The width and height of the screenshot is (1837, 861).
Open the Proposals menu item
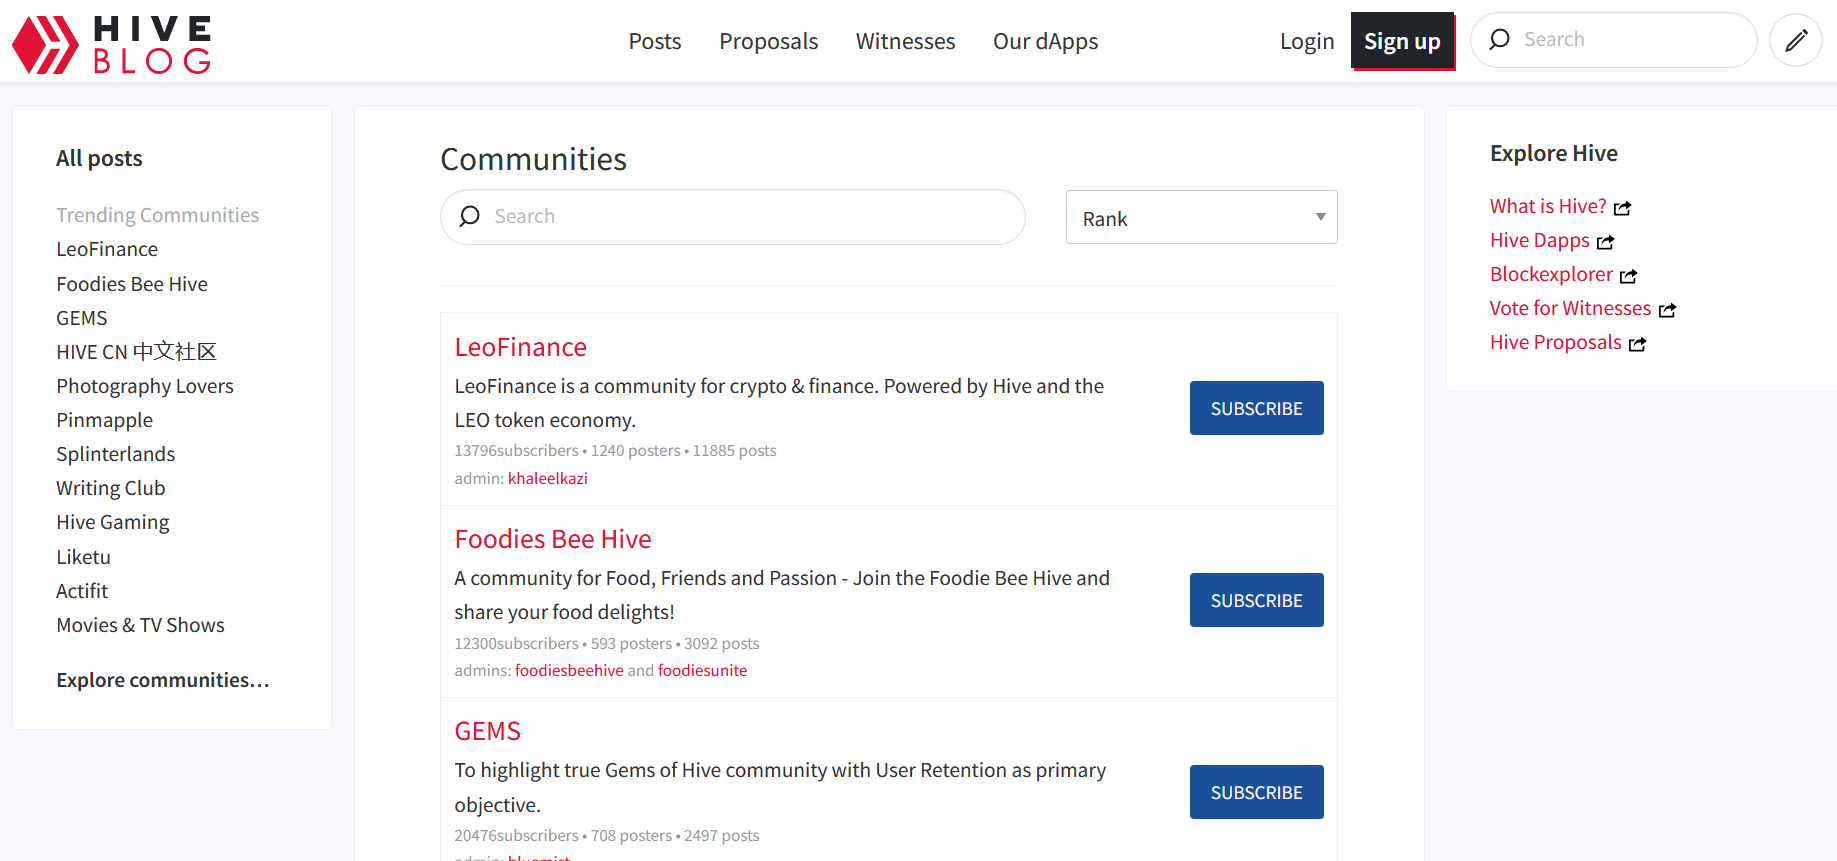coord(768,41)
